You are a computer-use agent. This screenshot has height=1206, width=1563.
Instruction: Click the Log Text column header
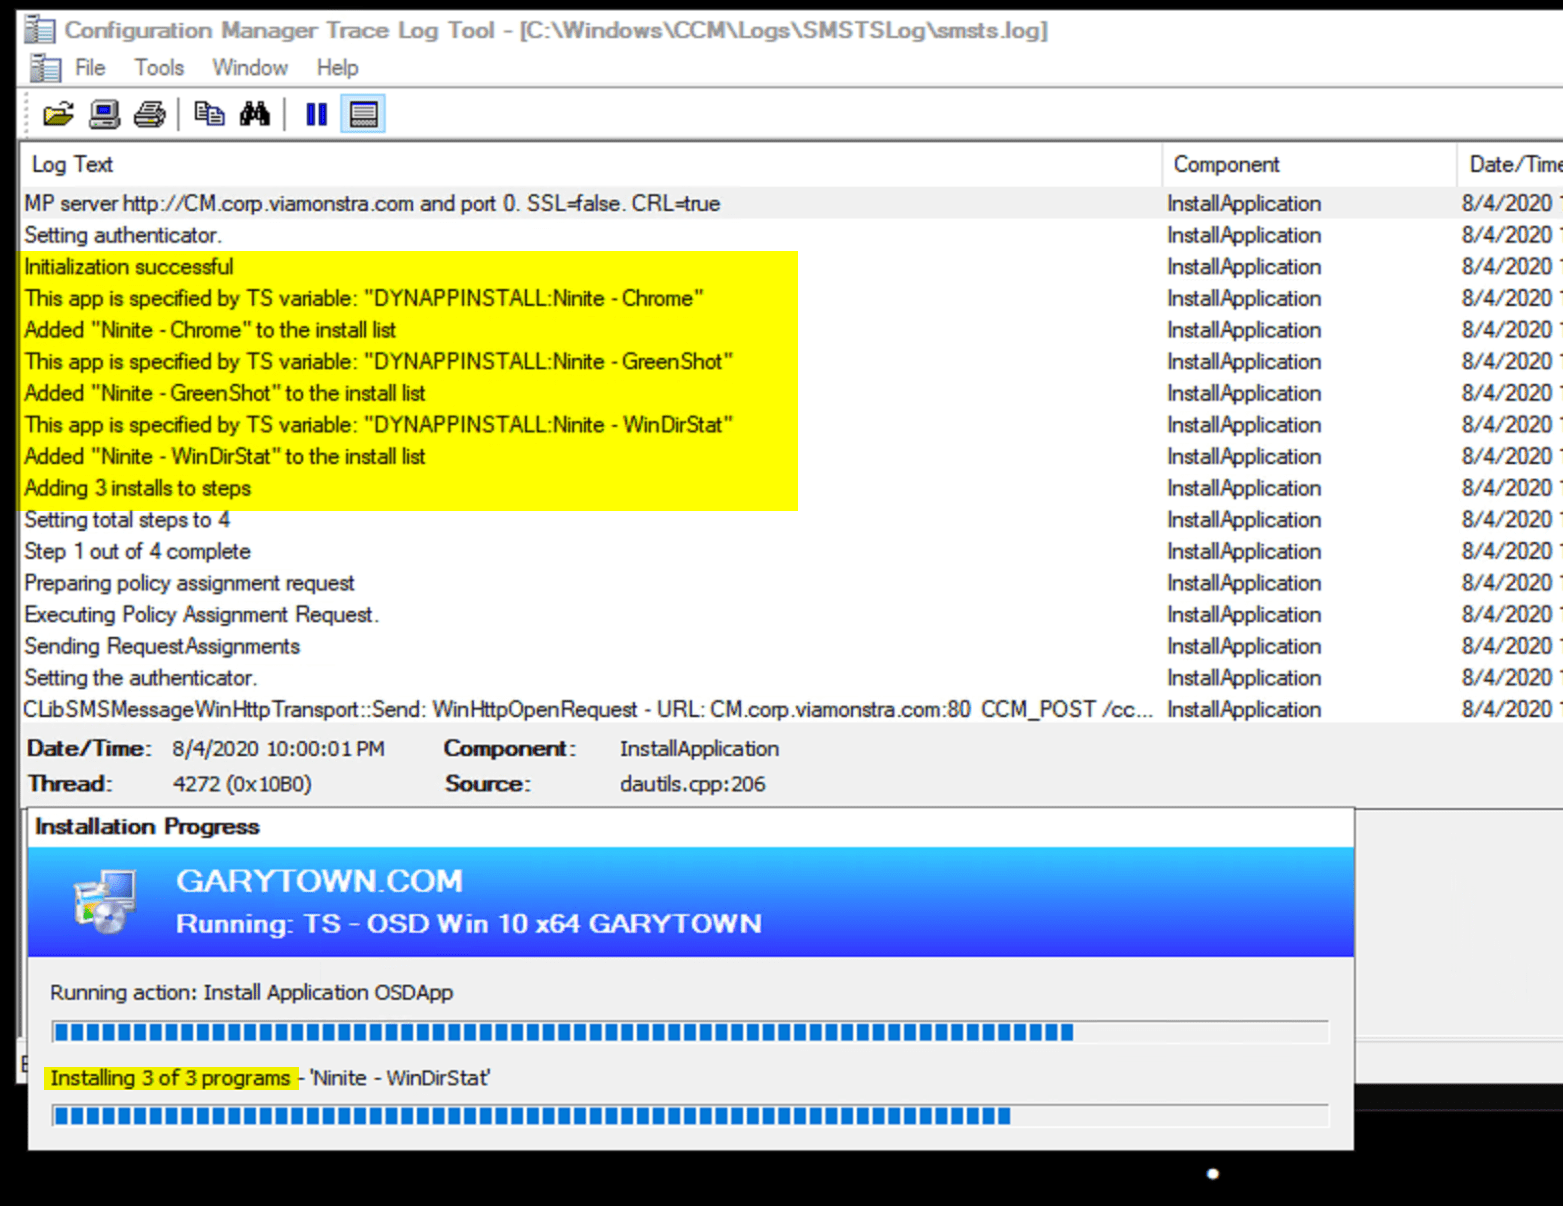72,164
